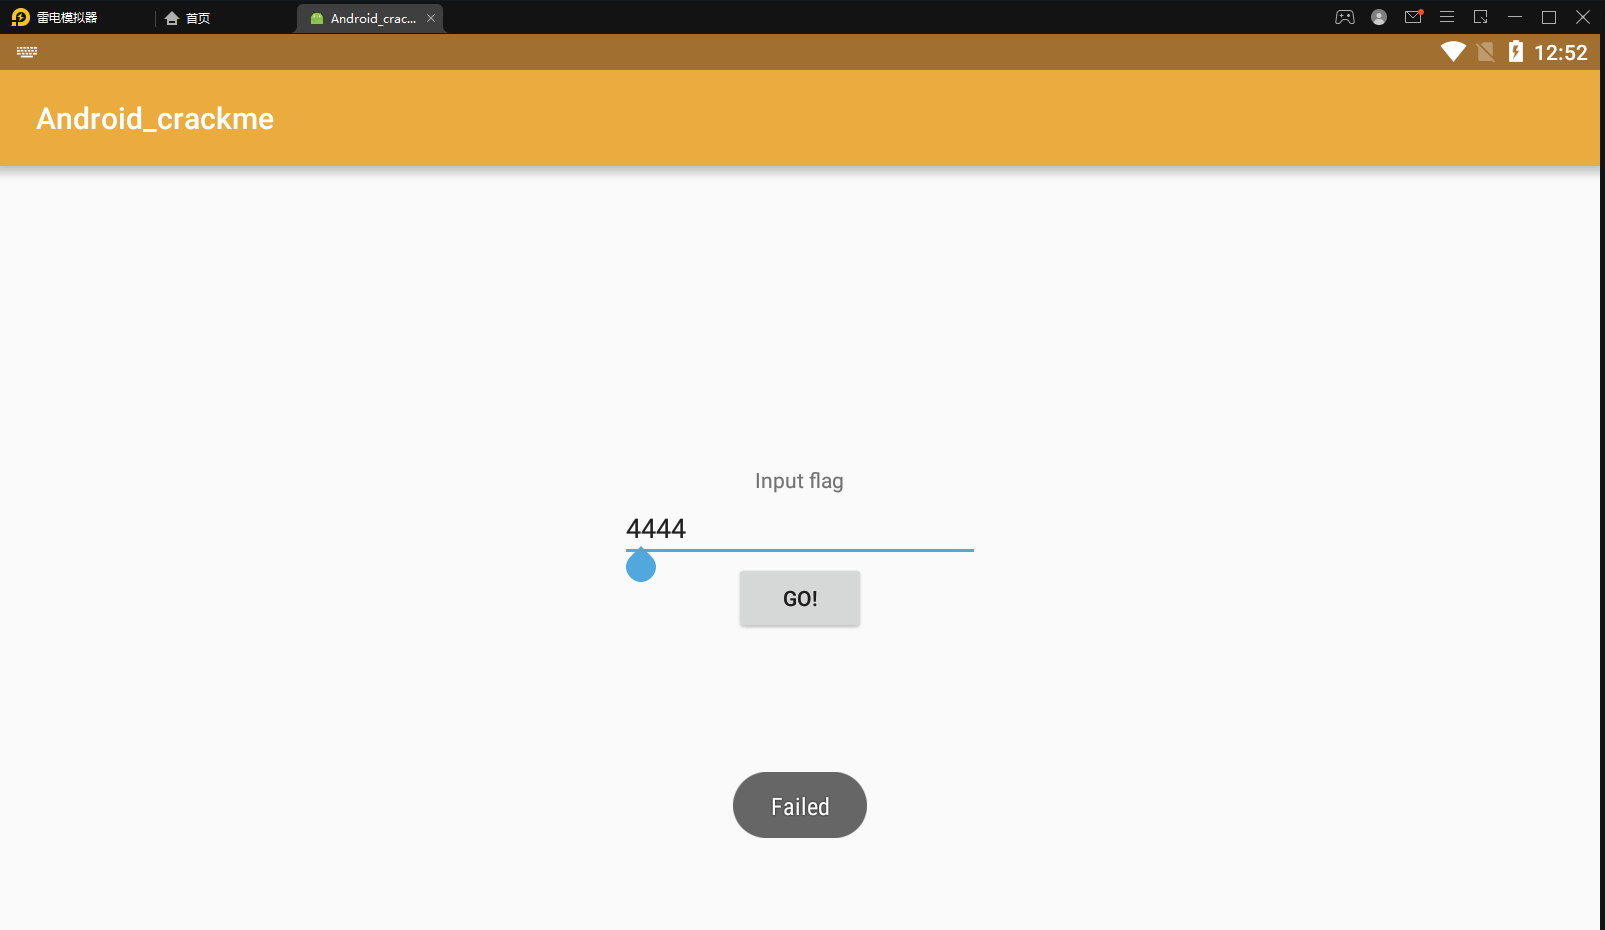Open the user account avatar icon

click(1379, 17)
